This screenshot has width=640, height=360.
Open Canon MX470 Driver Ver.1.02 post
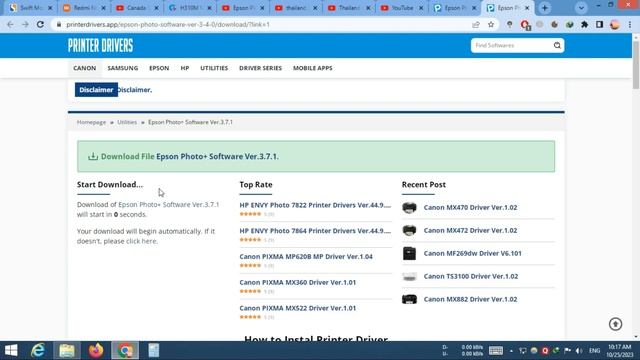click(470, 207)
